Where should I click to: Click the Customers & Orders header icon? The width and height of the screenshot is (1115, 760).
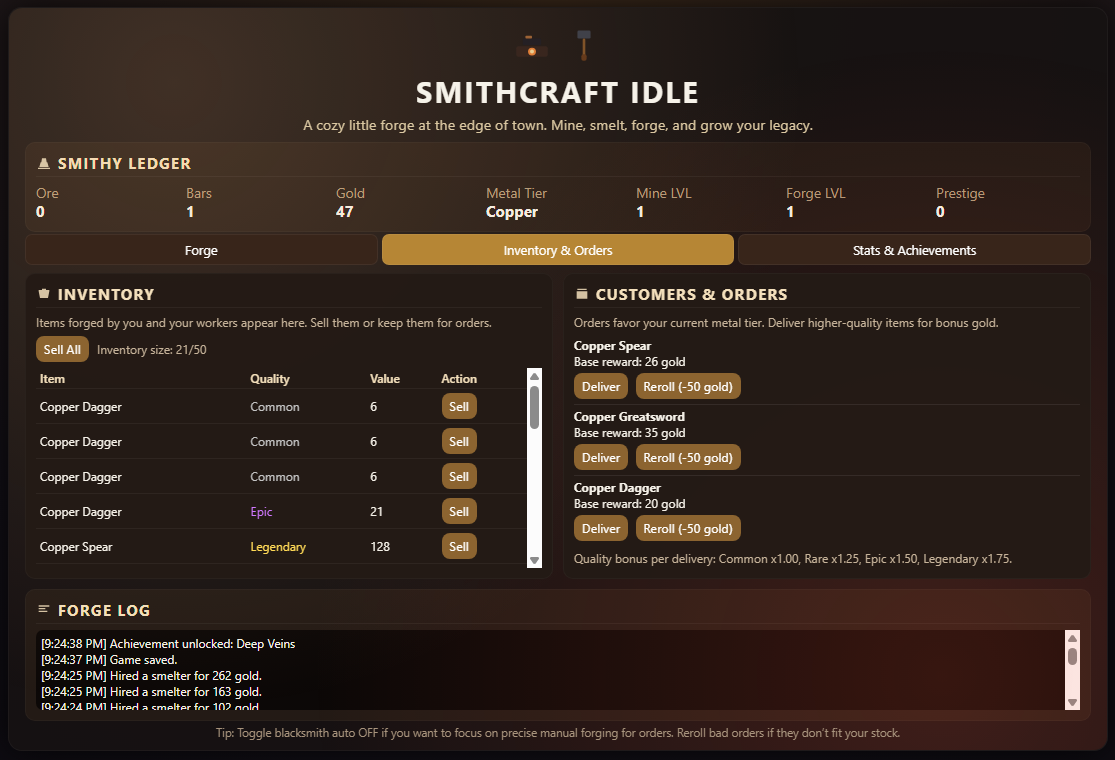tap(581, 294)
